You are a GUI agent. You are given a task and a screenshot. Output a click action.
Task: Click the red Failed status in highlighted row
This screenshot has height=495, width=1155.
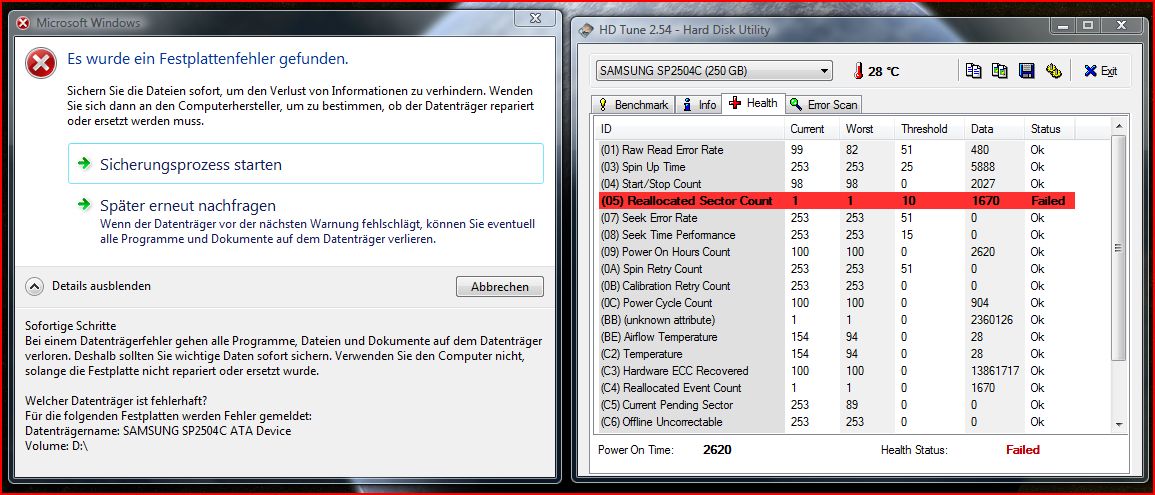pyautogui.click(x=1047, y=200)
